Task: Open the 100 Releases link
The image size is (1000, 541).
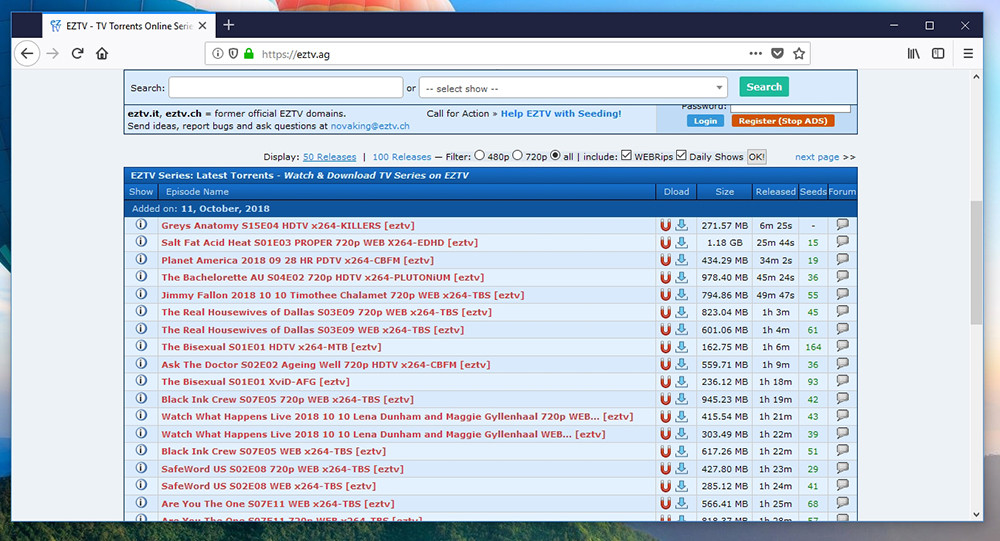Action: pyautogui.click(x=402, y=157)
